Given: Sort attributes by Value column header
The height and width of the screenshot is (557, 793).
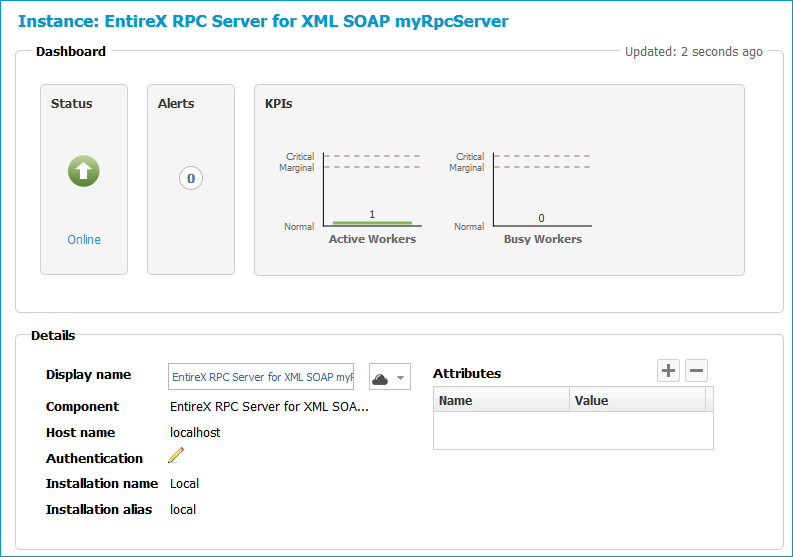Looking at the screenshot, I should pos(638,400).
